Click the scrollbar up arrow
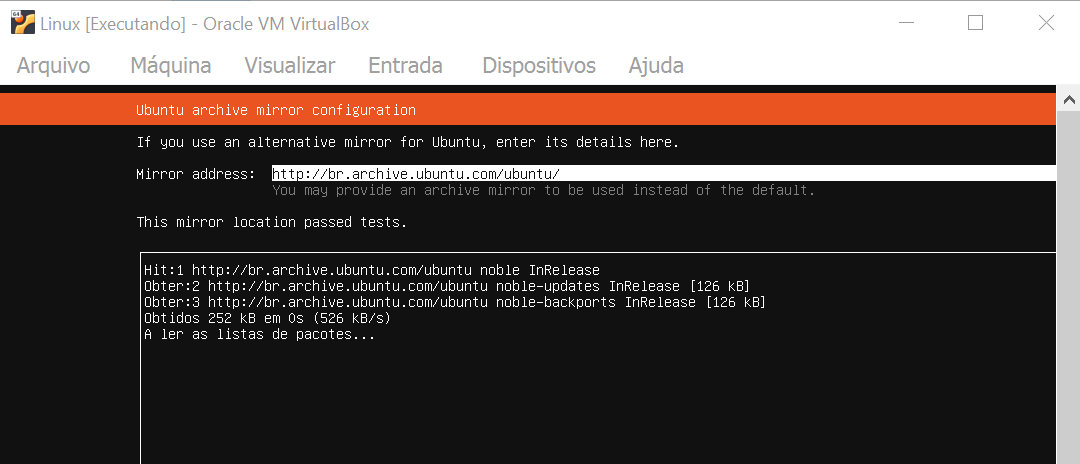The width and height of the screenshot is (1080, 464). 1069,101
